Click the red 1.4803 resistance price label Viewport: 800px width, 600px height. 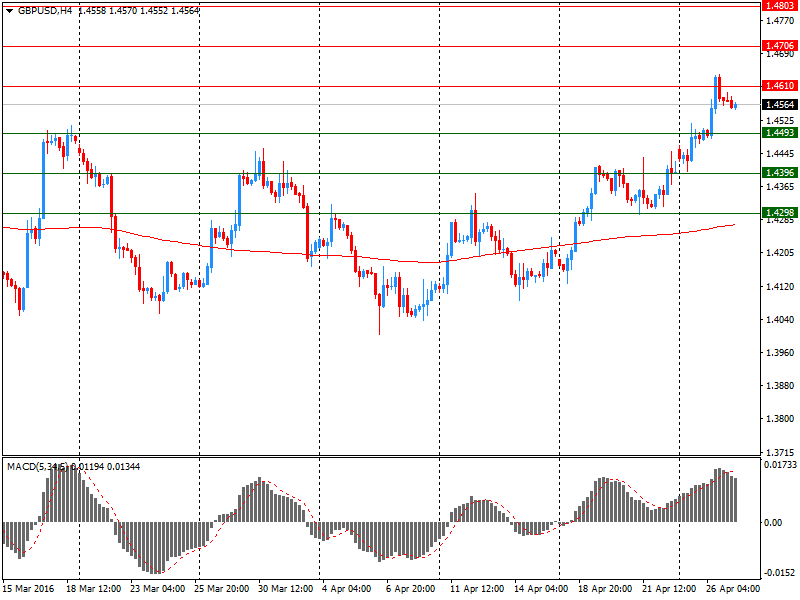[x=780, y=6]
